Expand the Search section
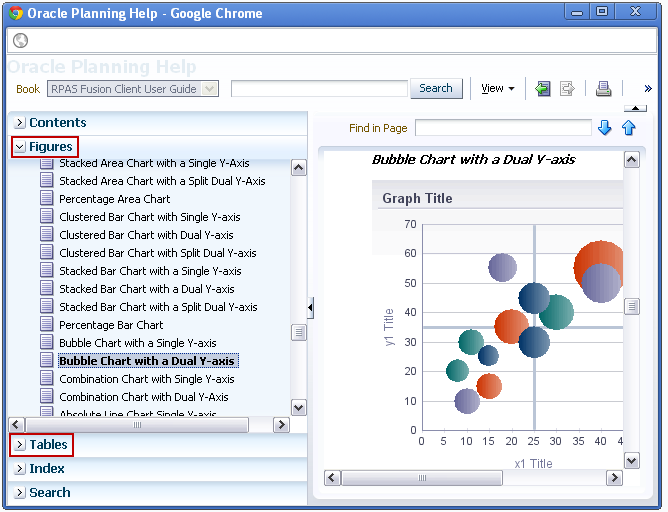 19,493
